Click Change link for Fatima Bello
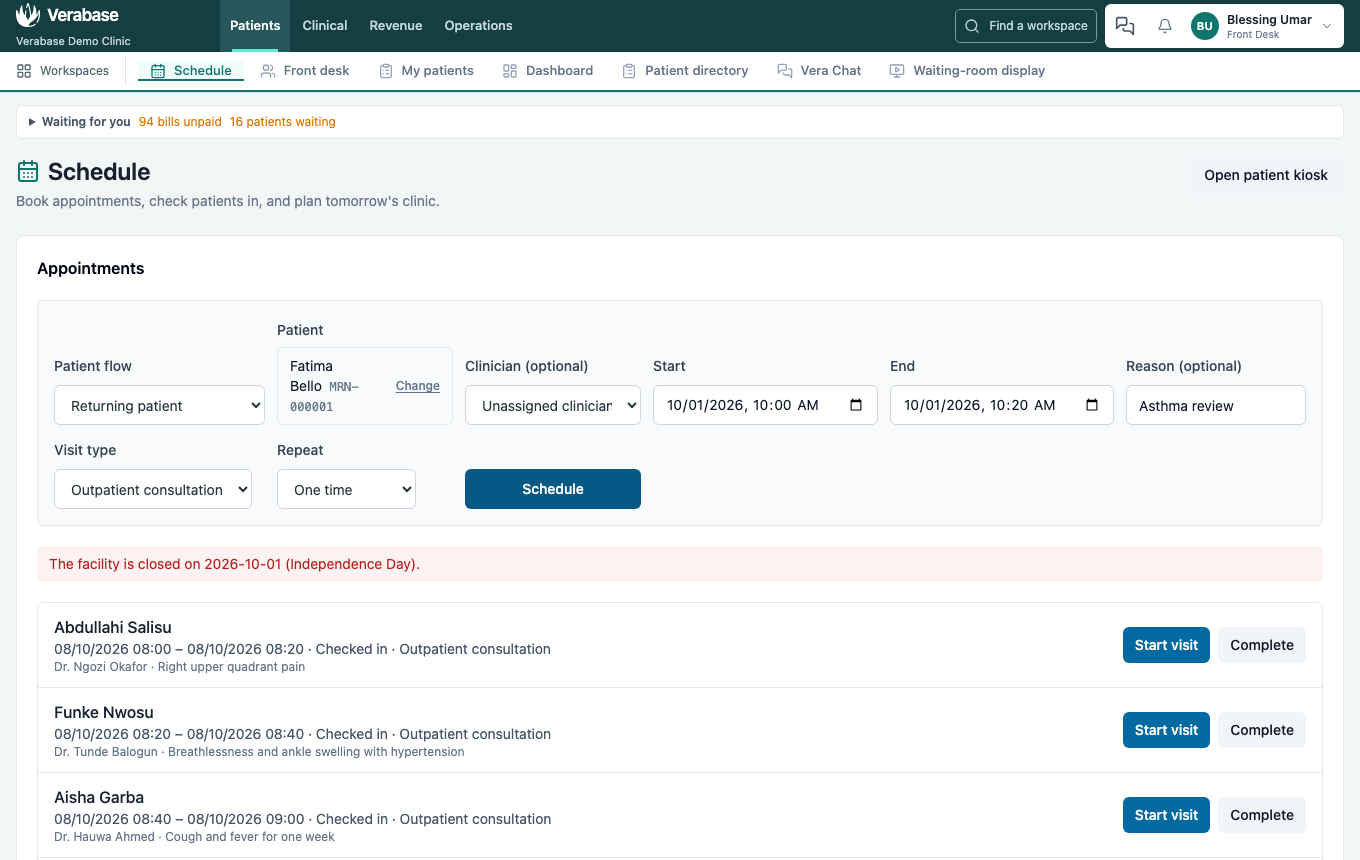This screenshot has width=1360, height=860. pos(418,386)
